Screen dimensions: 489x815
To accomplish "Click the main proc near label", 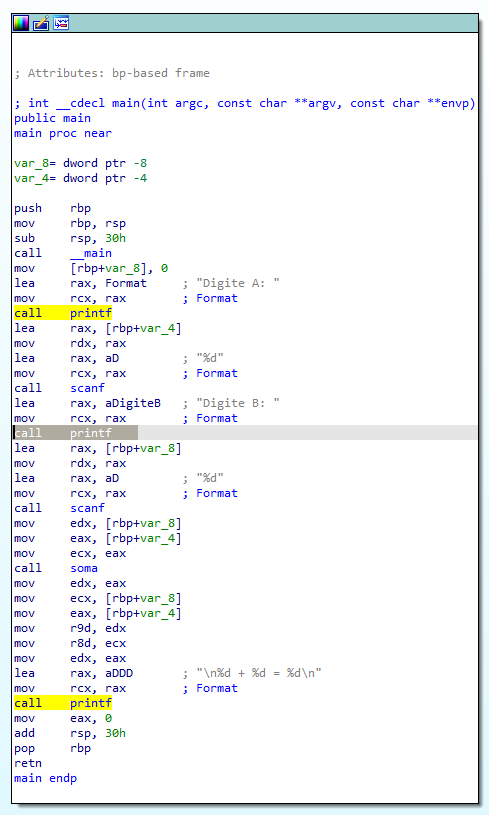I will point(63,133).
